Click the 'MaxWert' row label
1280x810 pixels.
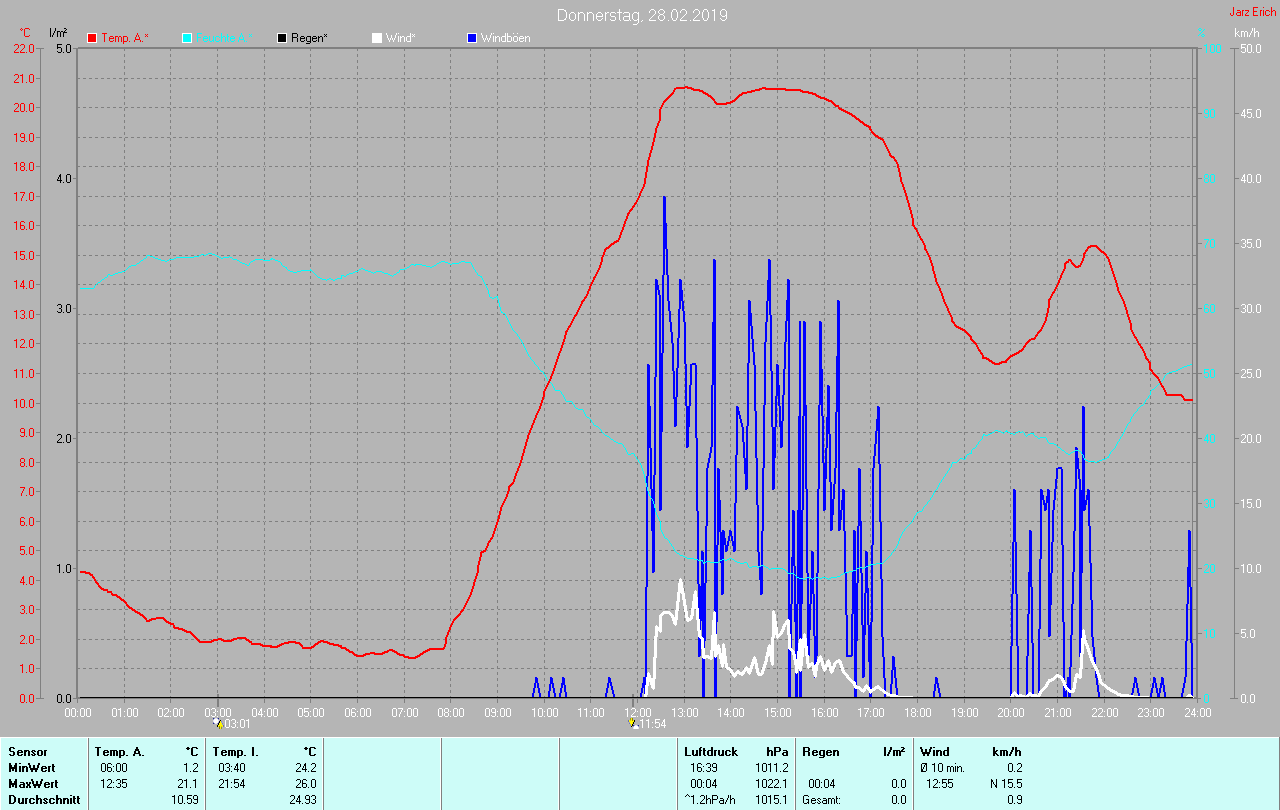tap(33, 783)
